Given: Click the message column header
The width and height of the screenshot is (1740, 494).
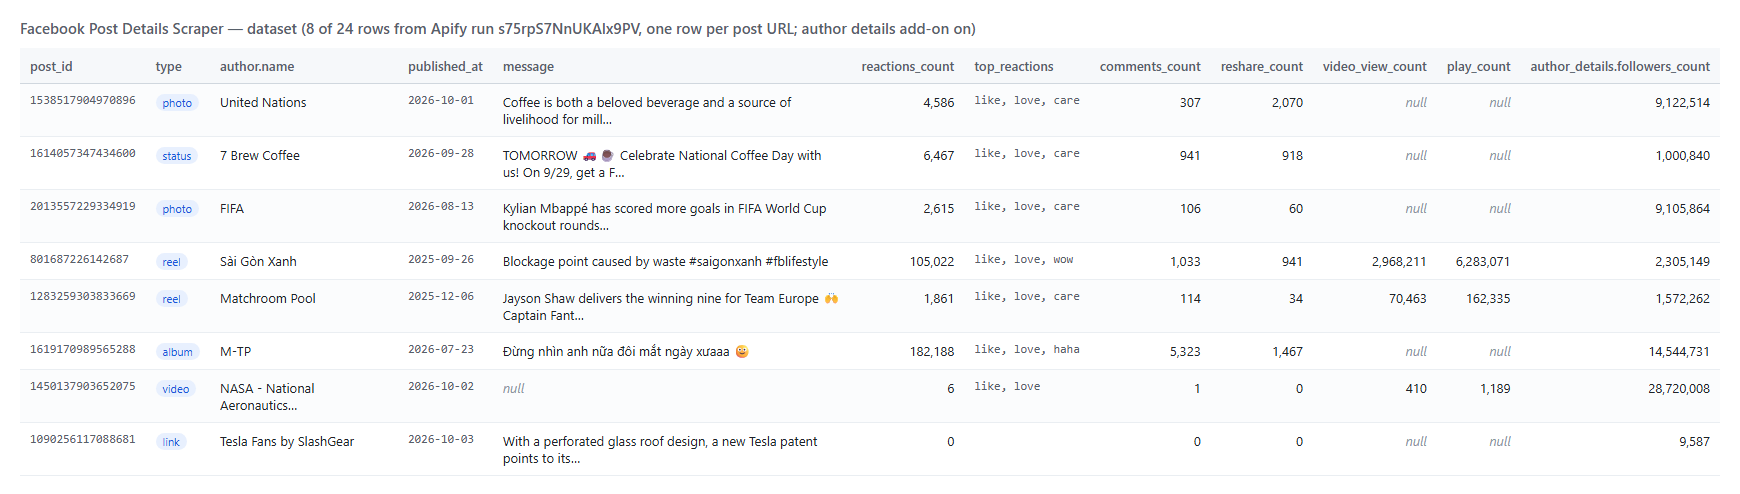Looking at the screenshot, I should 528,67.
